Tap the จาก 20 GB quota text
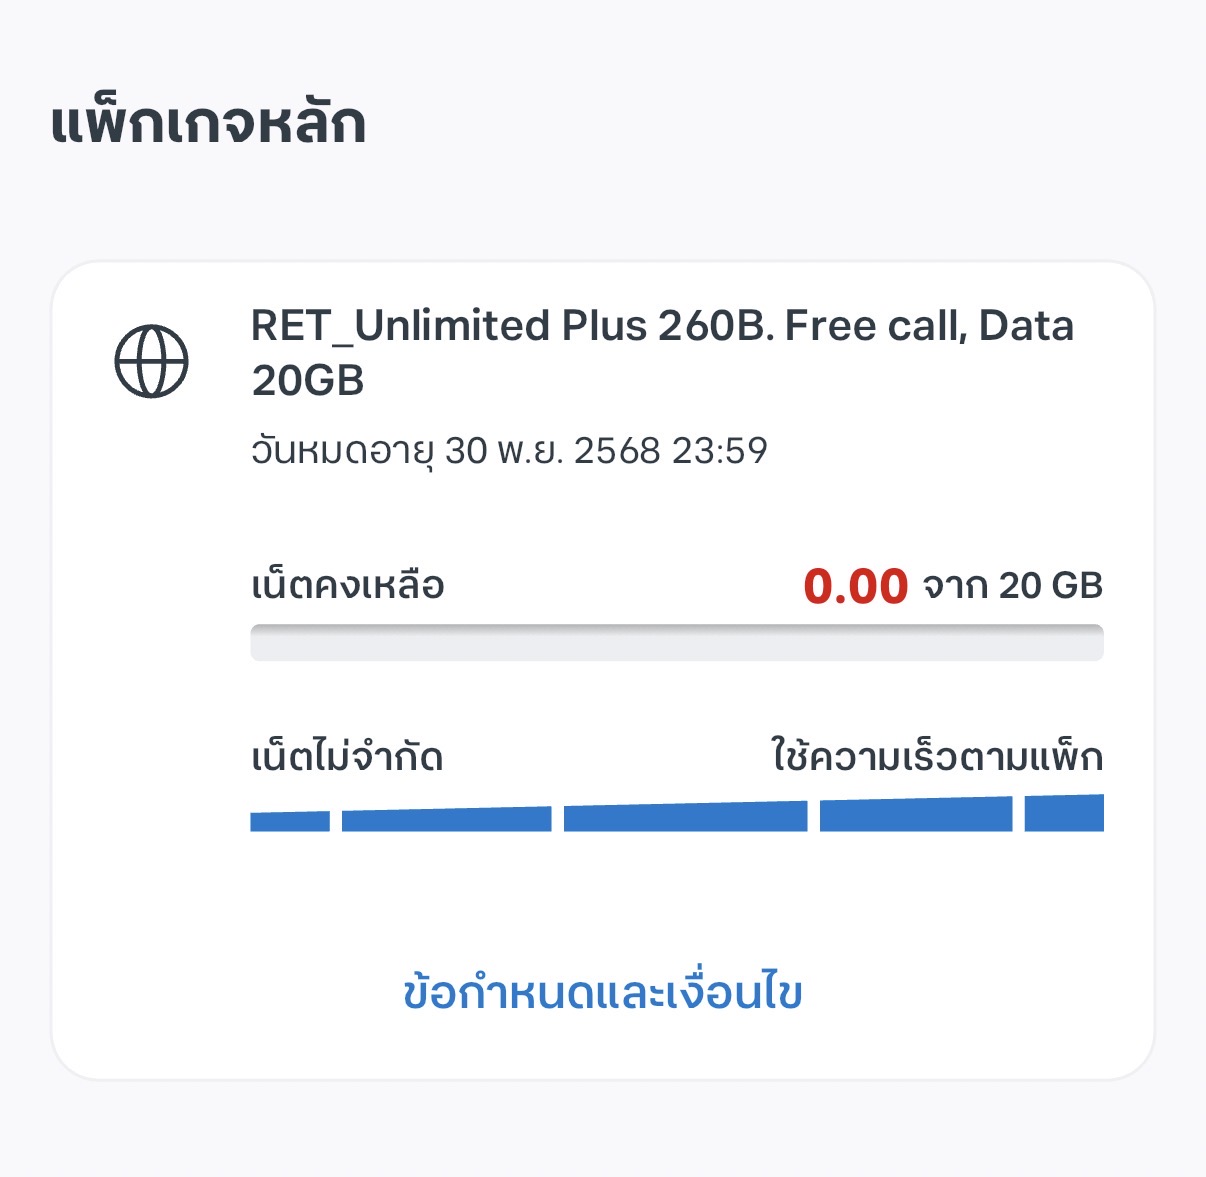The image size is (1206, 1177). click(x=1012, y=586)
